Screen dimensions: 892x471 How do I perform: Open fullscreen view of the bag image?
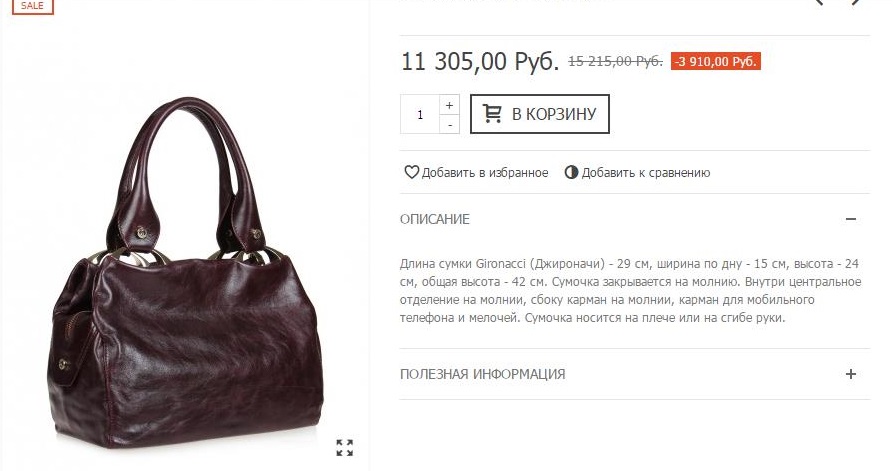click(344, 447)
